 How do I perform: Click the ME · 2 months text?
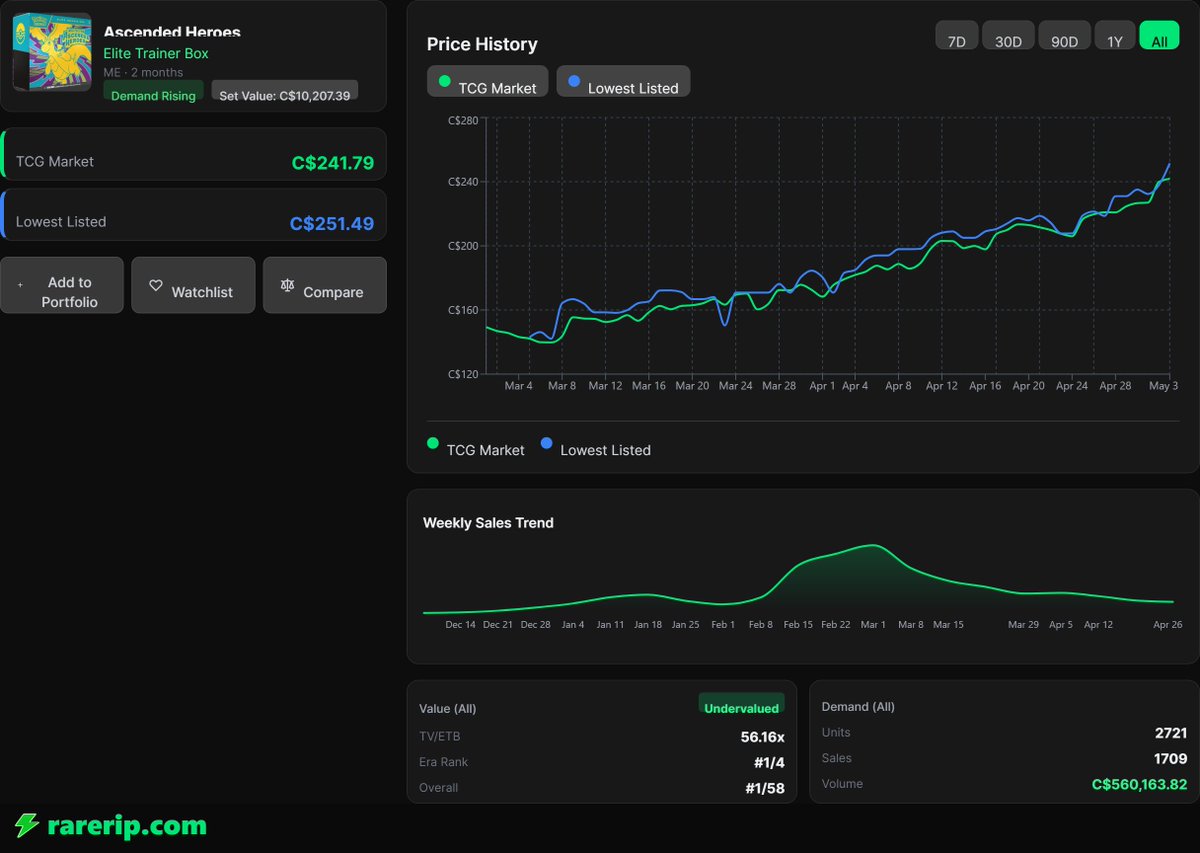tap(143, 73)
